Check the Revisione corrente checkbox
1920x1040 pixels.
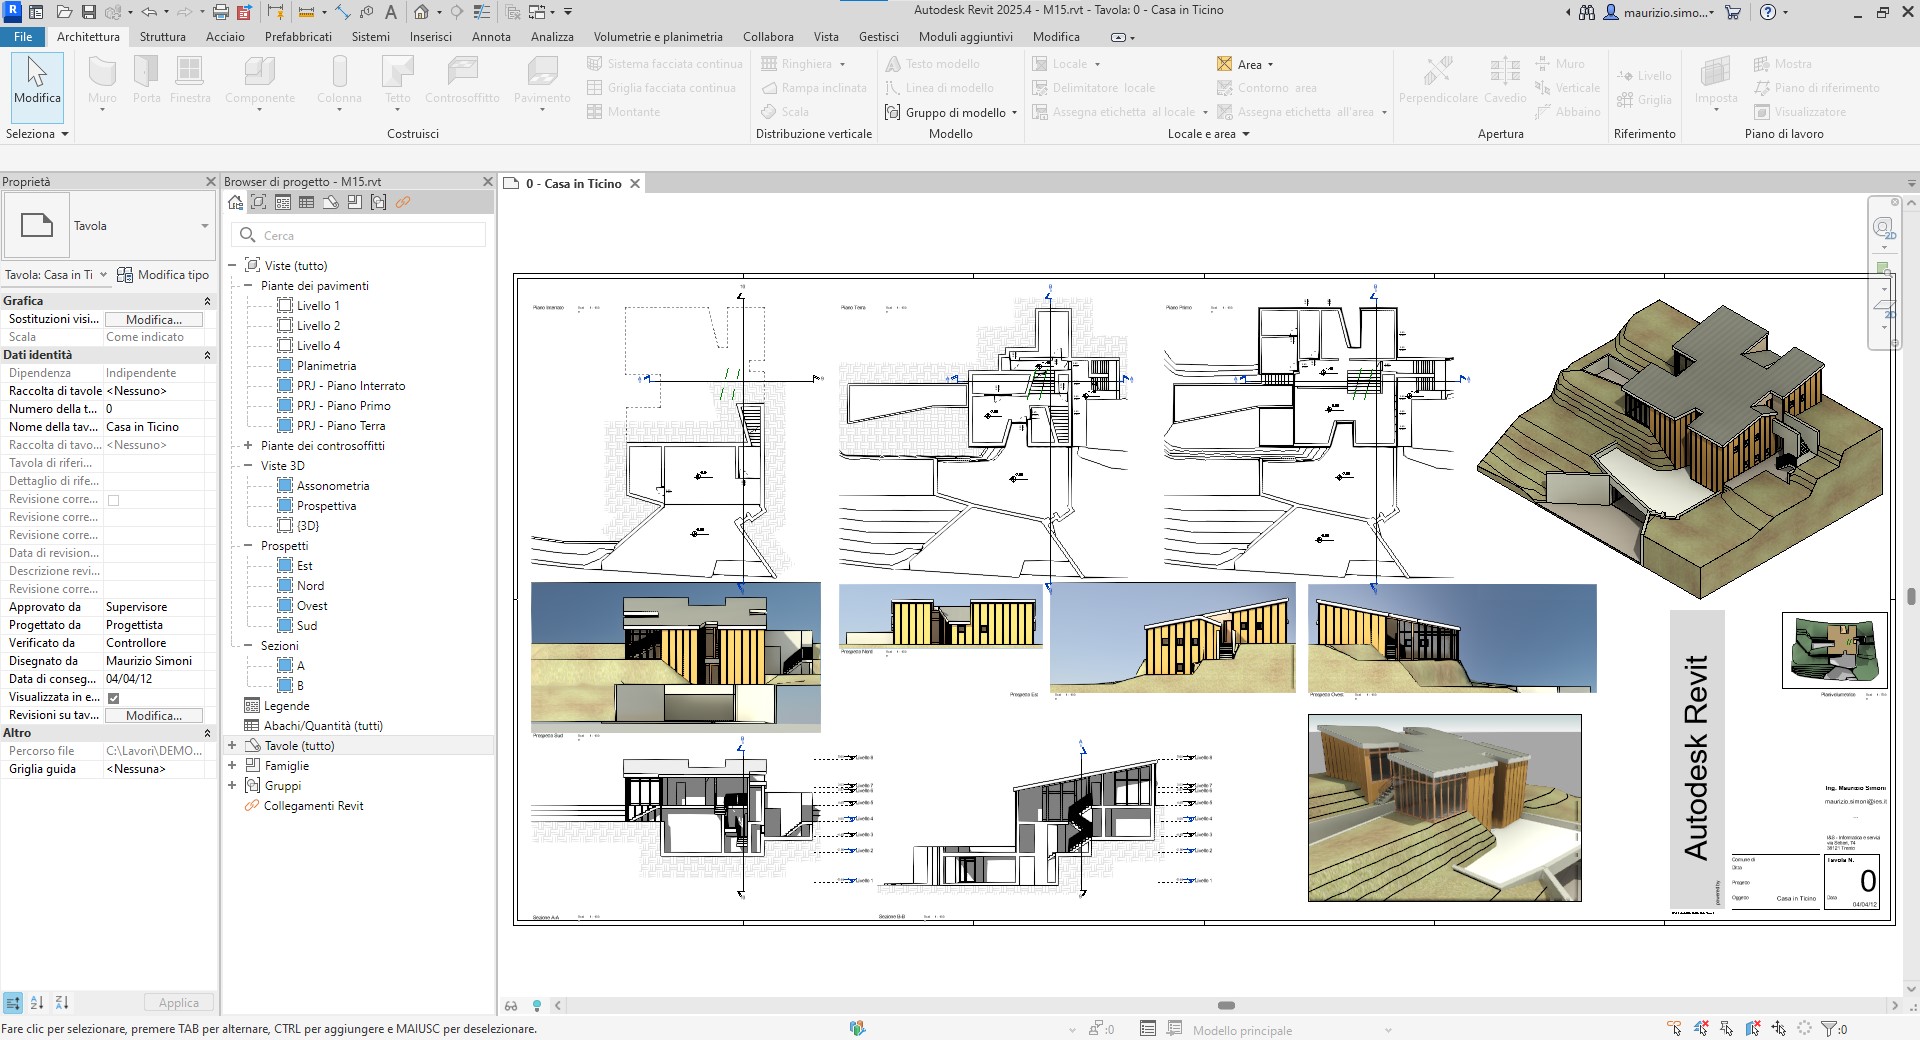[x=112, y=499]
